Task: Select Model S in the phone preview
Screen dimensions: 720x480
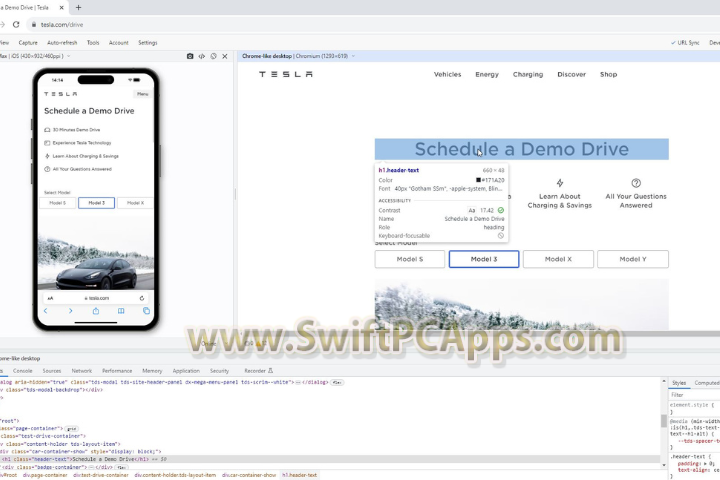Action: [58, 203]
